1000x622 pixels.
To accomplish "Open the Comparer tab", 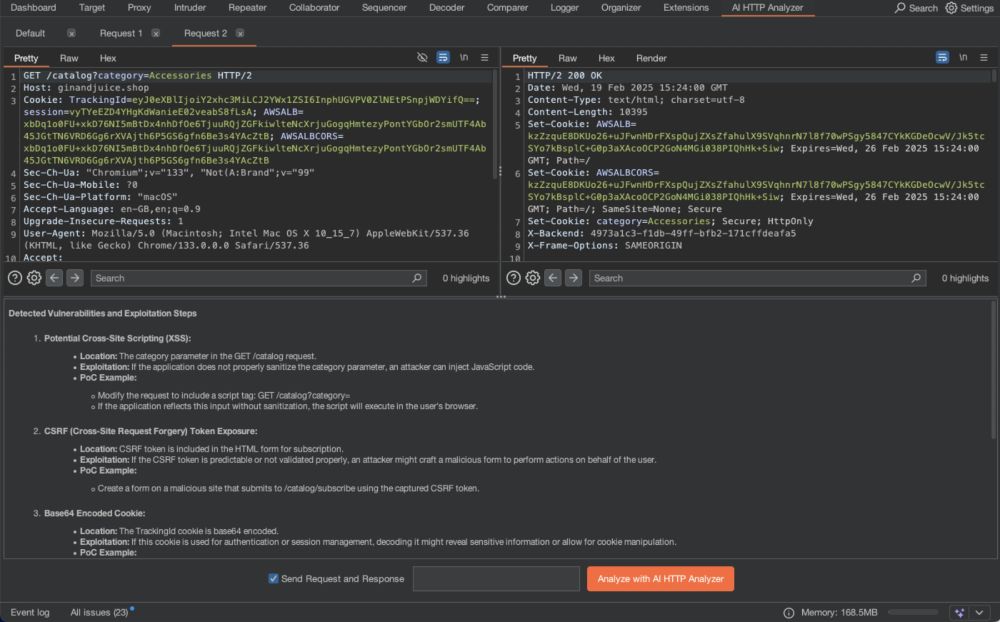I will pos(507,8).
